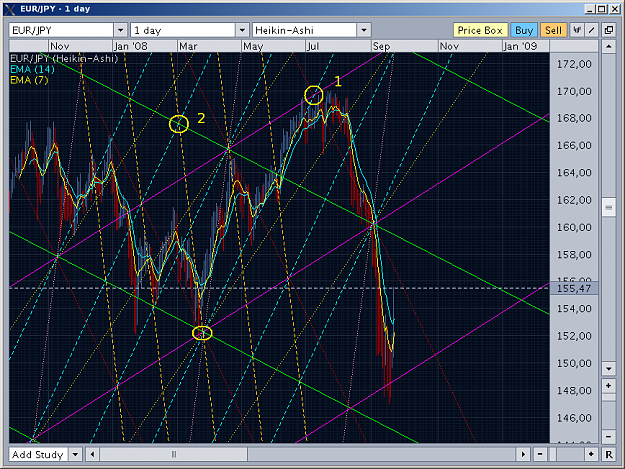Click the Buy button
The height and width of the screenshot is (469, 625).
pos(524,30)
